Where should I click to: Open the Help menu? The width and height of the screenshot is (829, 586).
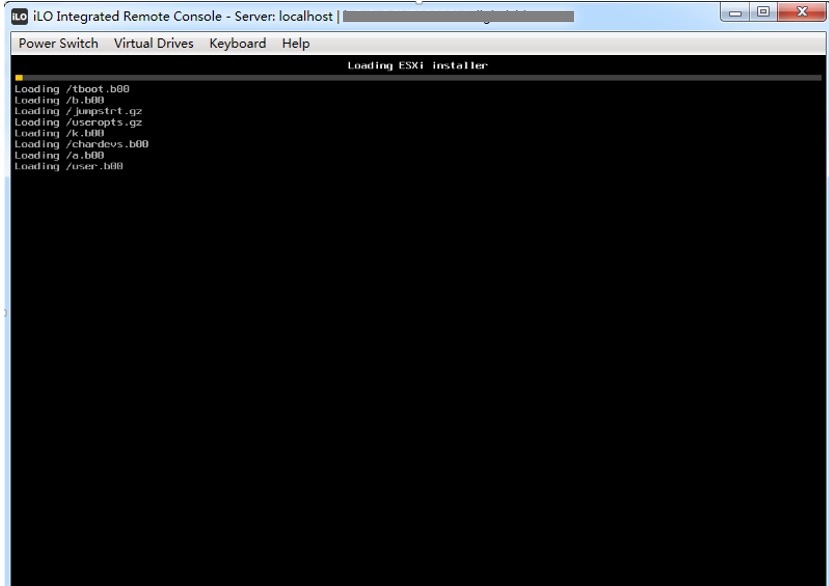click(296, 43)
